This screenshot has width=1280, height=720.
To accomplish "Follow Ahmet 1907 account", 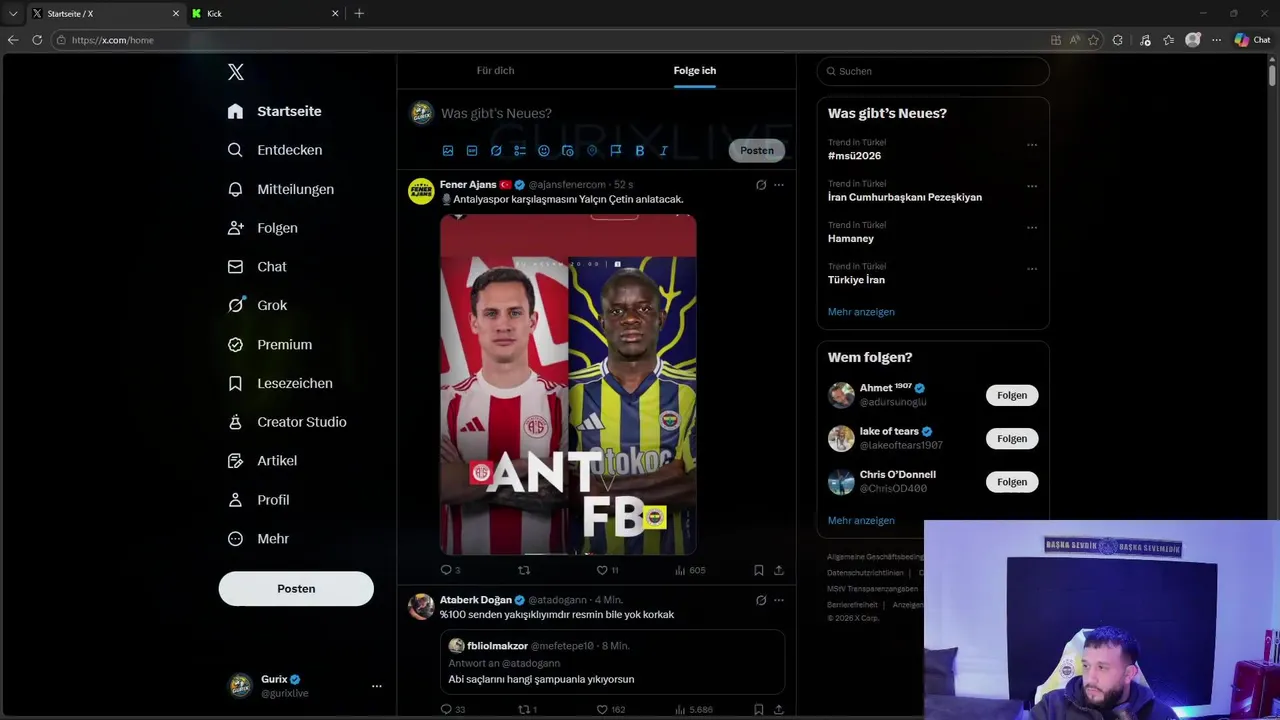I will point(1012,395).
